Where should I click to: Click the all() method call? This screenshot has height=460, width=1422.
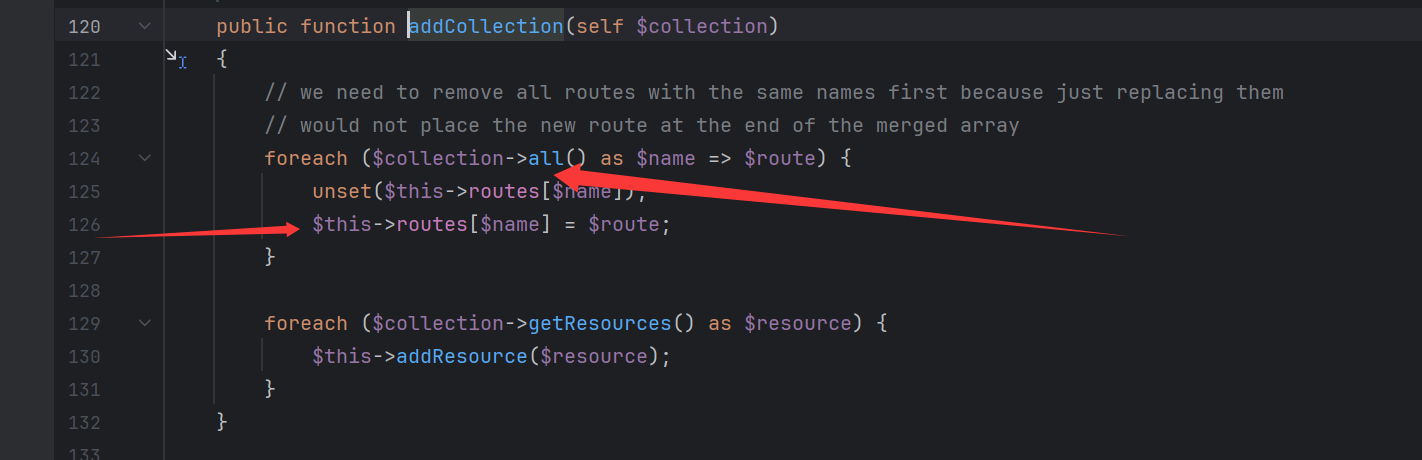tap(545, 158)
